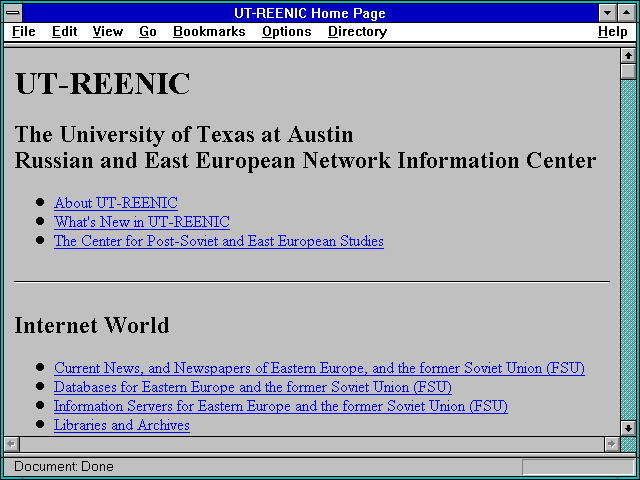Click the vertical scrollbar down arrow
Viewport: 640px width, 480px height.
628,428
